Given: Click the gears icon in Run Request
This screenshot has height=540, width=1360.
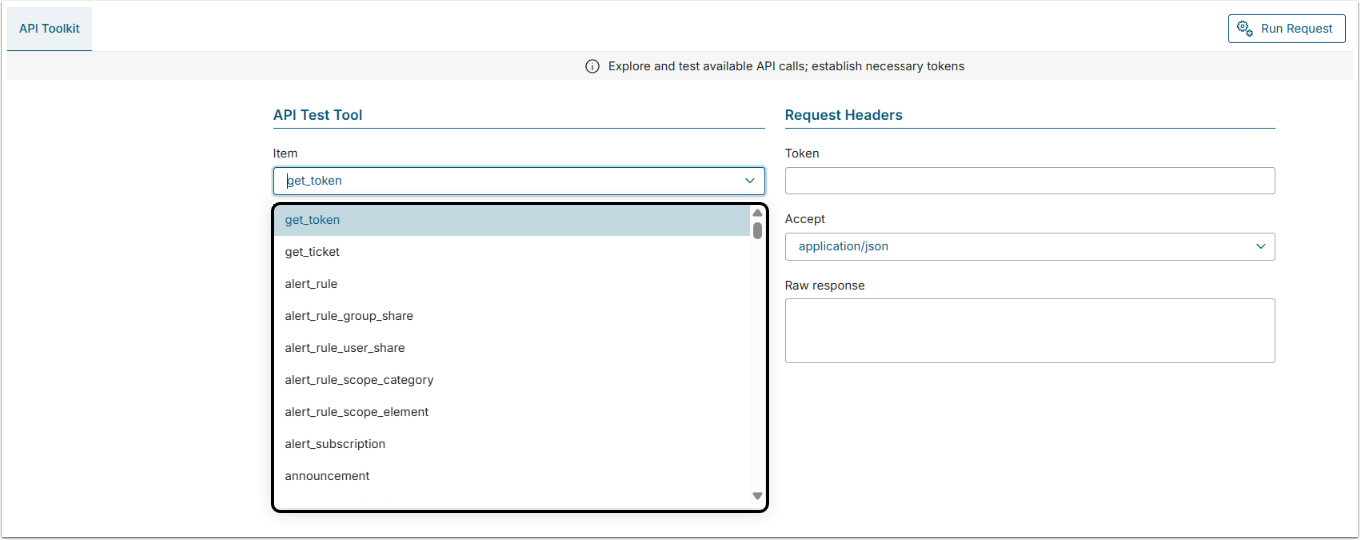Looking at the screenshot, I should pos(1245,28).
